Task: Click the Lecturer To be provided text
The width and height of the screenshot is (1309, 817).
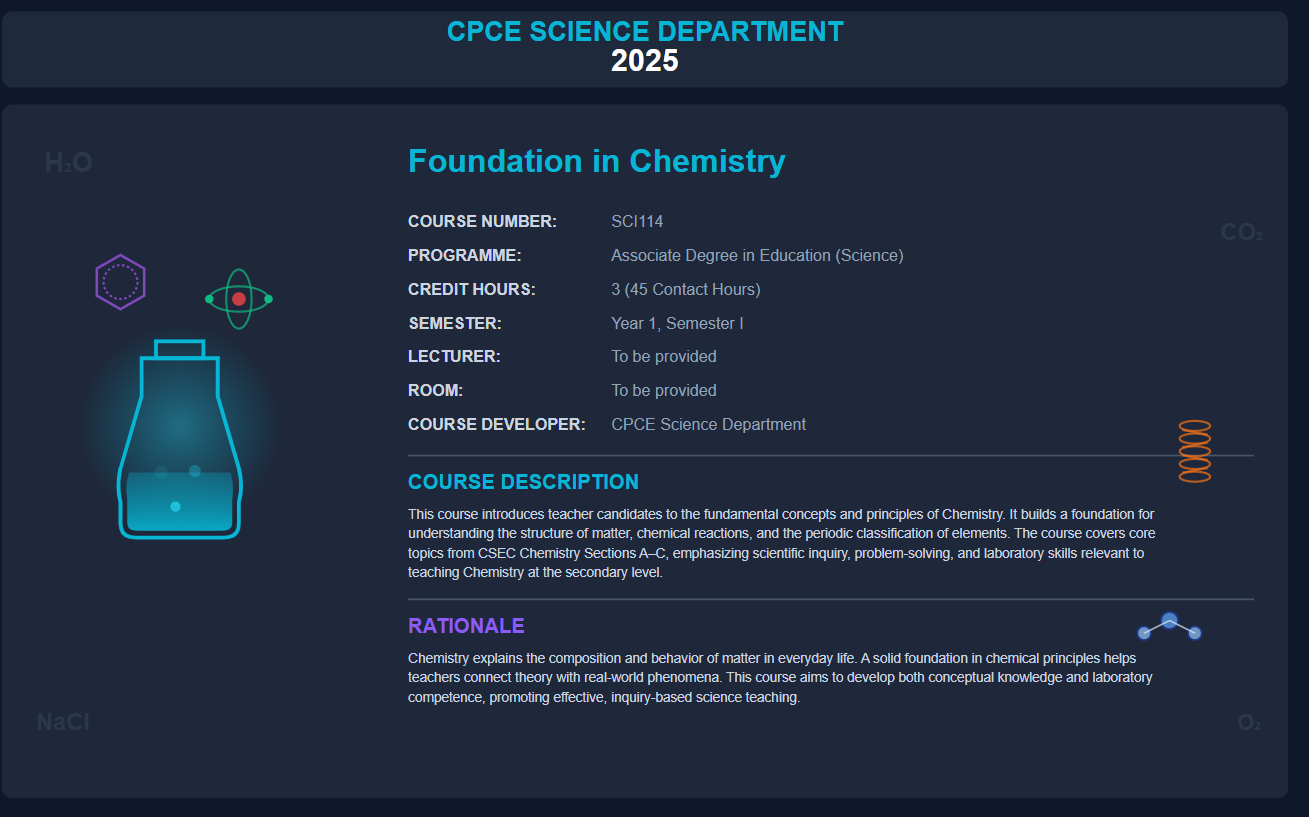Action: pos(664,356)
